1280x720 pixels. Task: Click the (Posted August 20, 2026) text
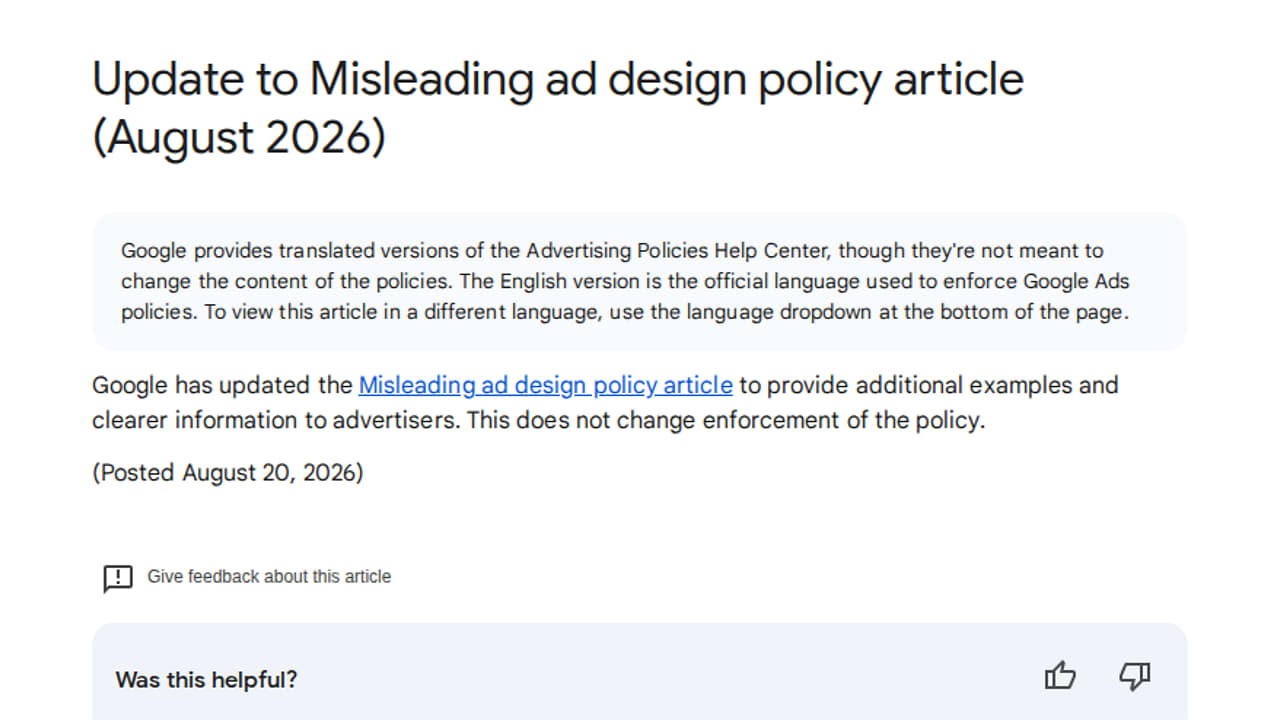pos(228,473)
